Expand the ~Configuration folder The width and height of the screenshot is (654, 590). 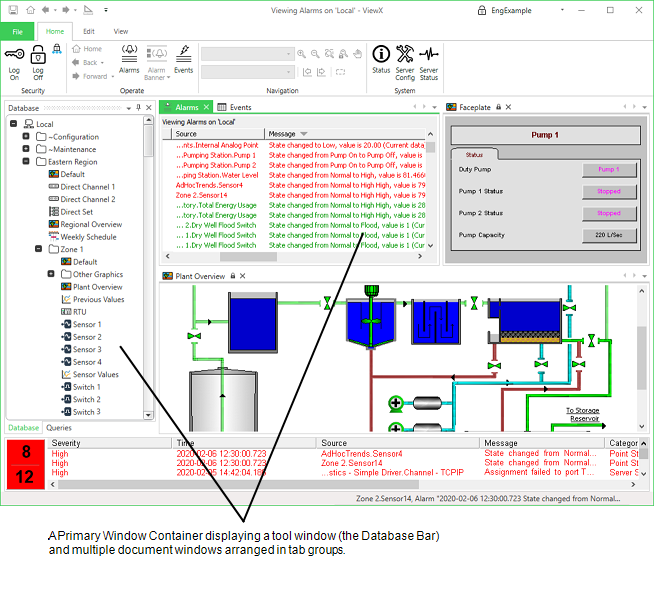[27, 137]
